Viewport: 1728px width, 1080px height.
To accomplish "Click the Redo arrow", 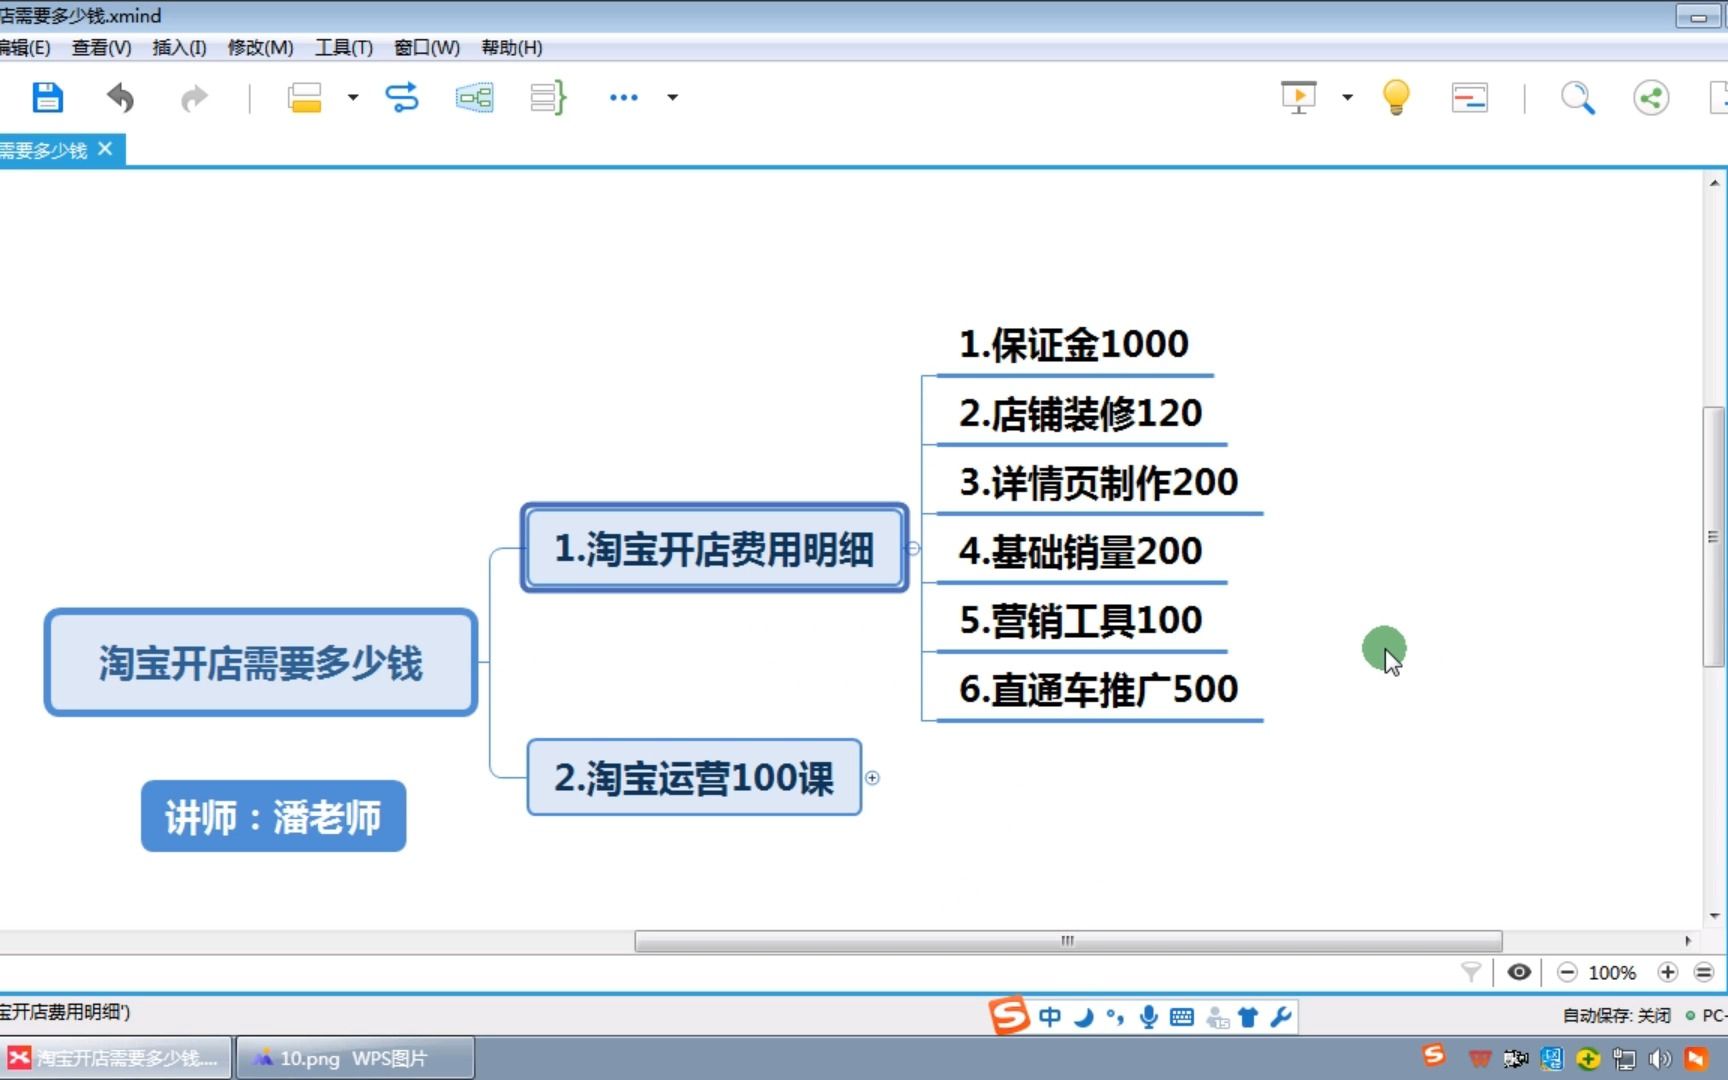I will click(194, 98).
